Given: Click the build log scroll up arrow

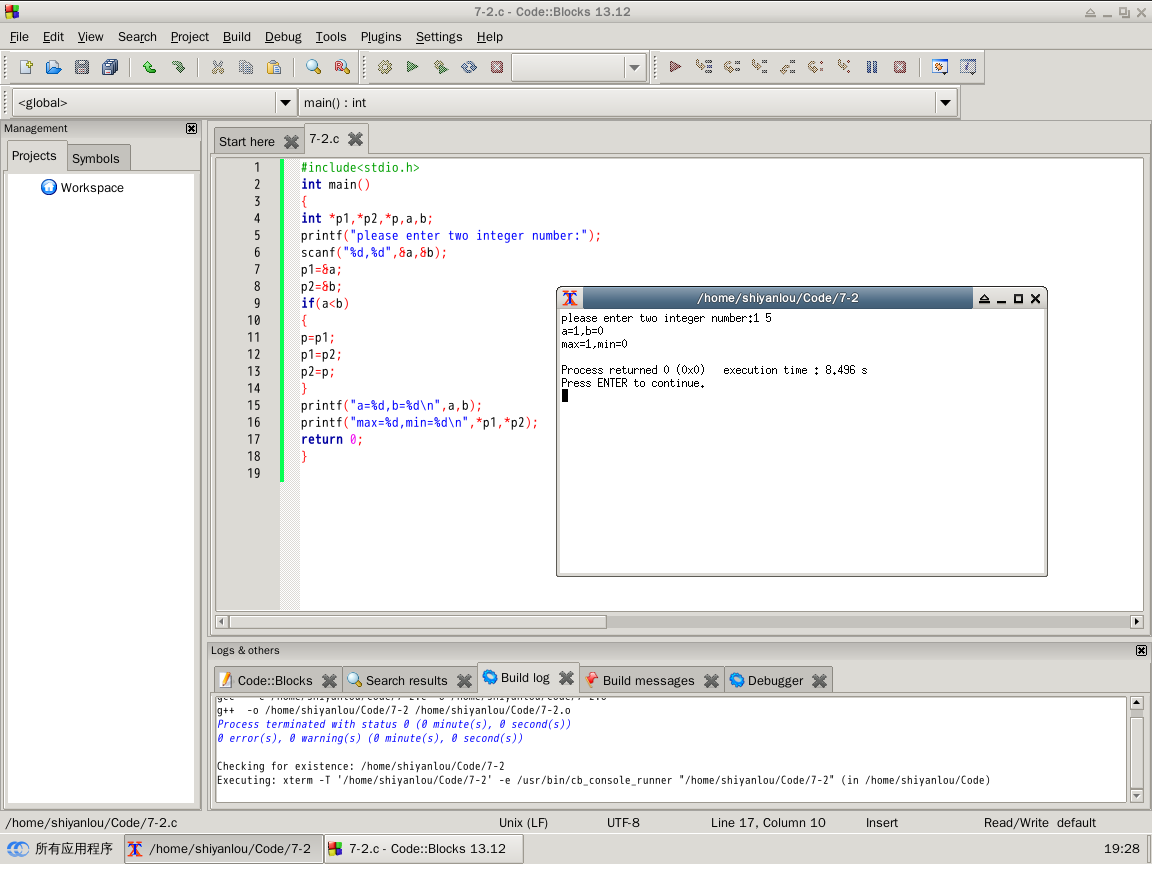Looking at the screenshot, I should (1137, 704).
